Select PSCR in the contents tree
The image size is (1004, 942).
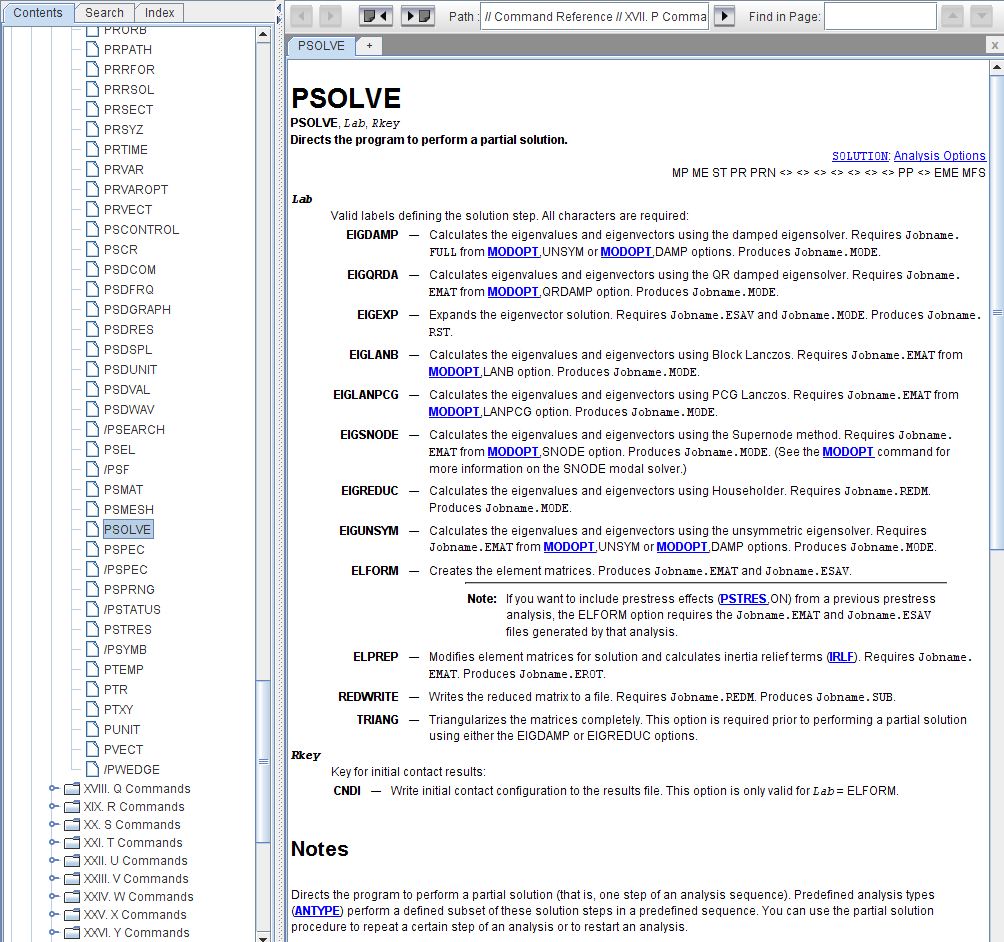click(121, 250)
